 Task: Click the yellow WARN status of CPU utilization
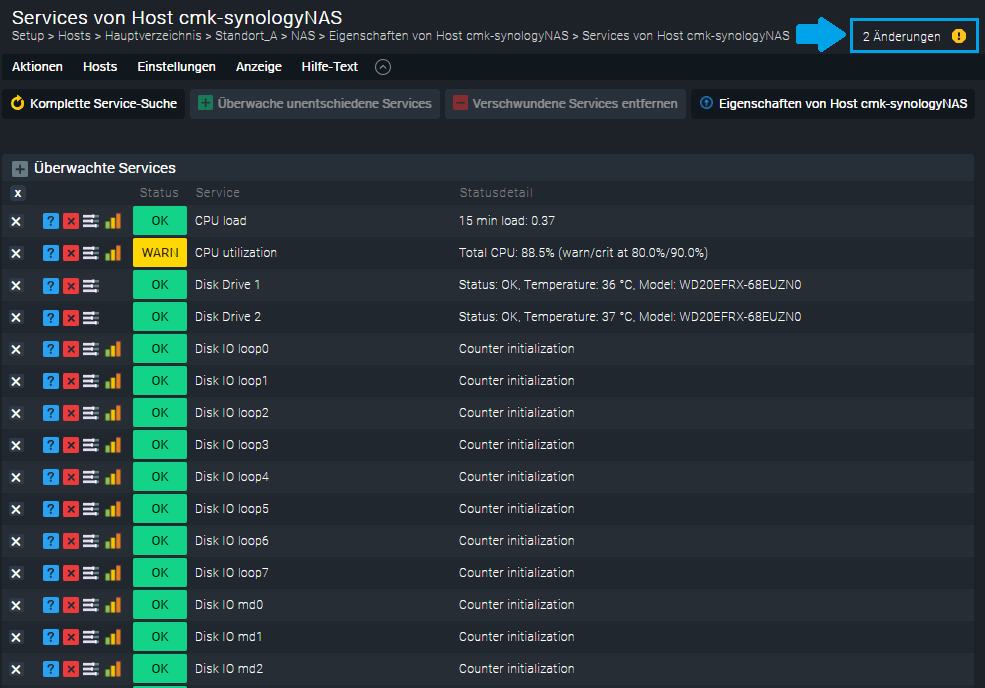pyautogui.click(x=159, y=253)
